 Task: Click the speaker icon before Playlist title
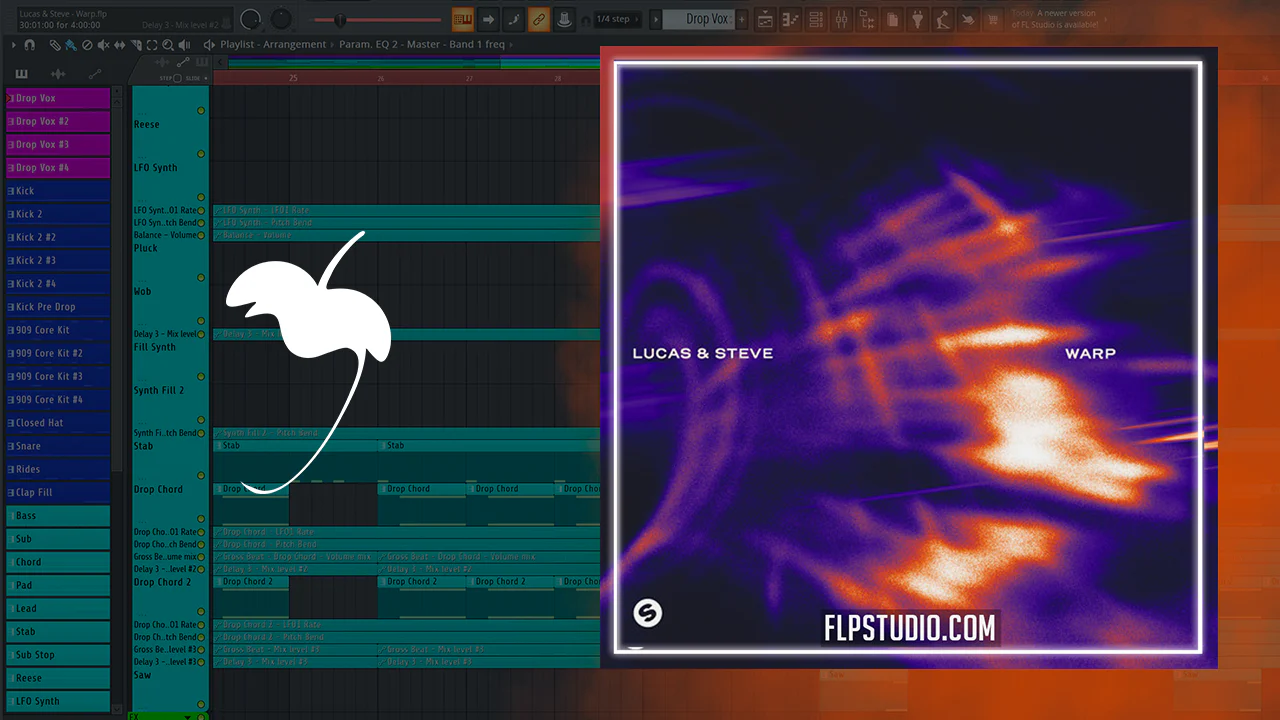coord(209,45)
